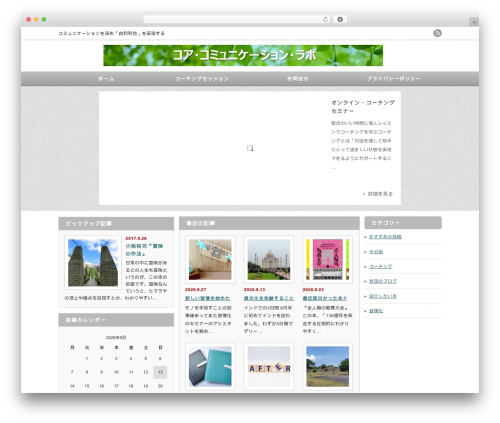Click the loading placeholder image in the slider
The width and height of the screenshot is (500, 423).
[250, 148]
